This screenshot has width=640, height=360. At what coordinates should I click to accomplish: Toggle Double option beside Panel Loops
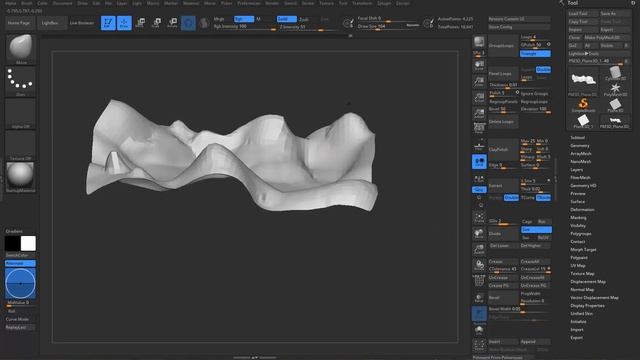(543, 69)
